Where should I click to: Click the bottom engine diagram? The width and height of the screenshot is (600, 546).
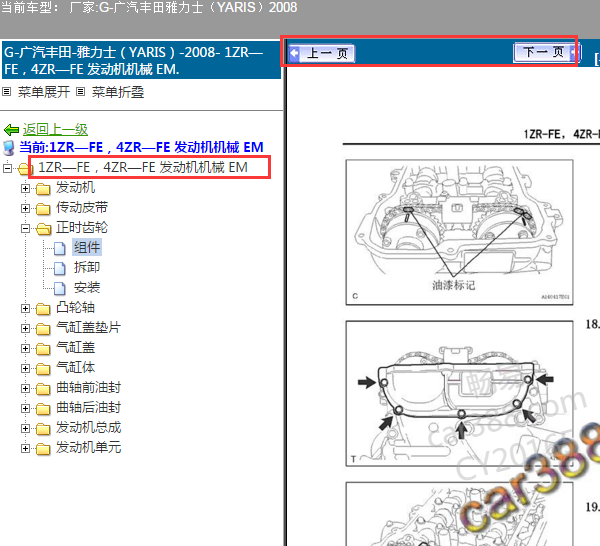(x=459, y=514)
